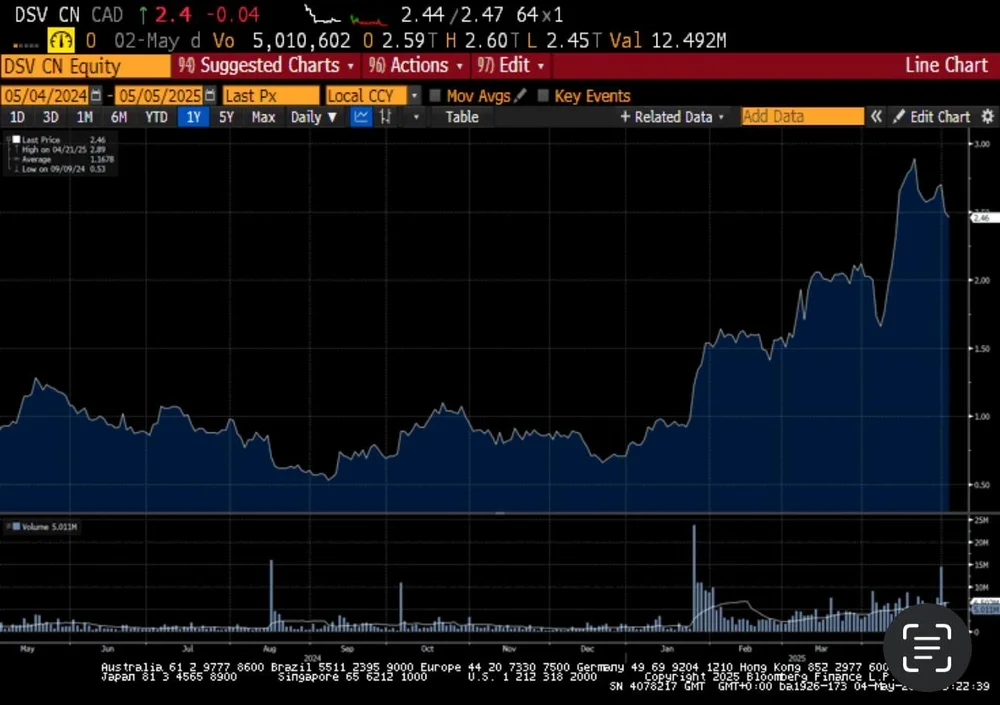This screenshot has width=1000, height=705.
Task: Open the end date calendar picker icon
Action: 210,96
